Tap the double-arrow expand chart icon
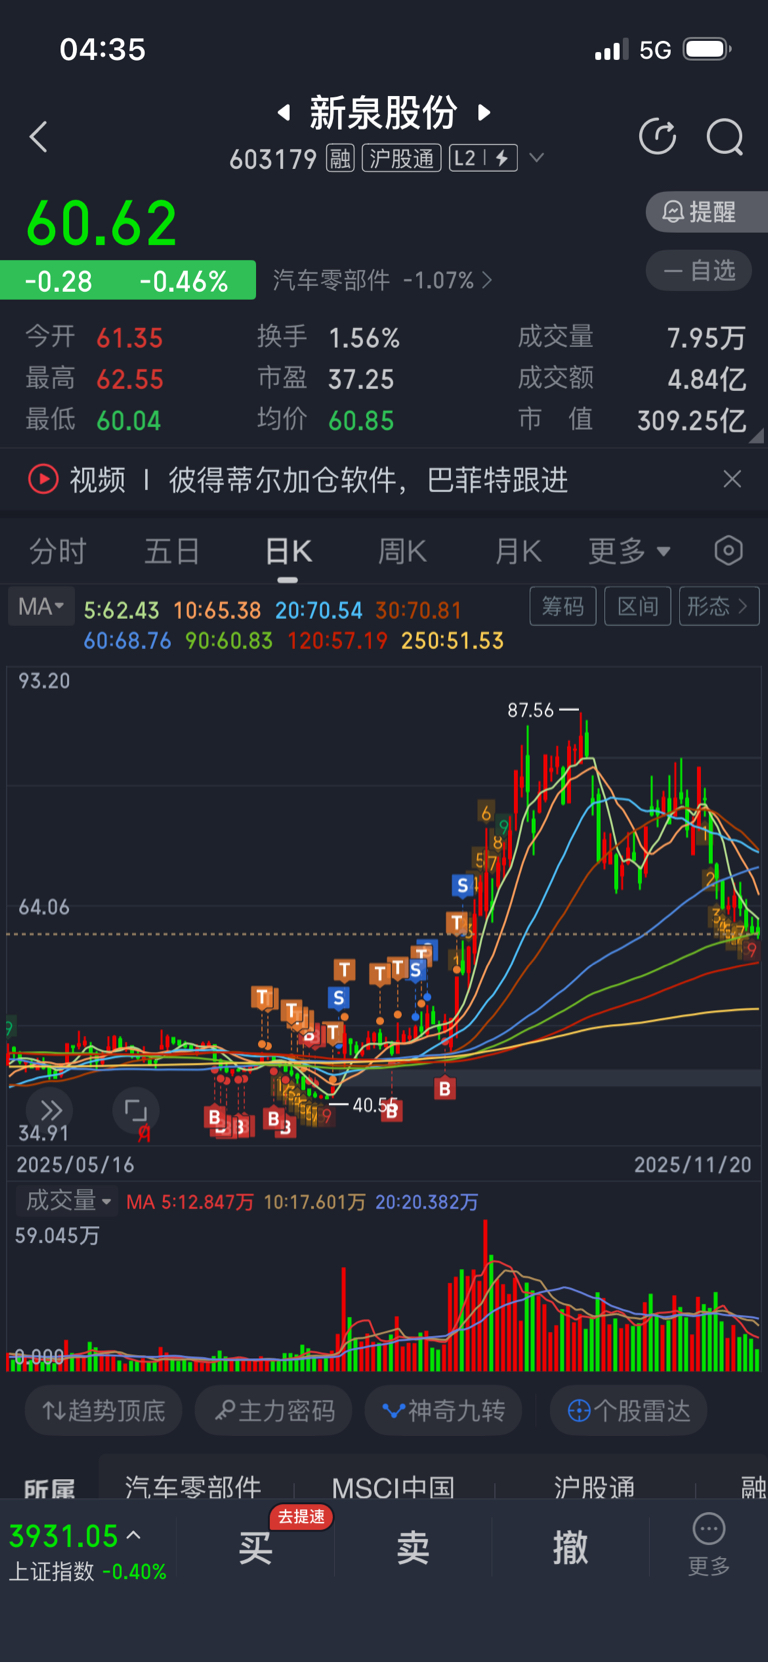The image size is (768, 1663). [x=51, y=1110]
